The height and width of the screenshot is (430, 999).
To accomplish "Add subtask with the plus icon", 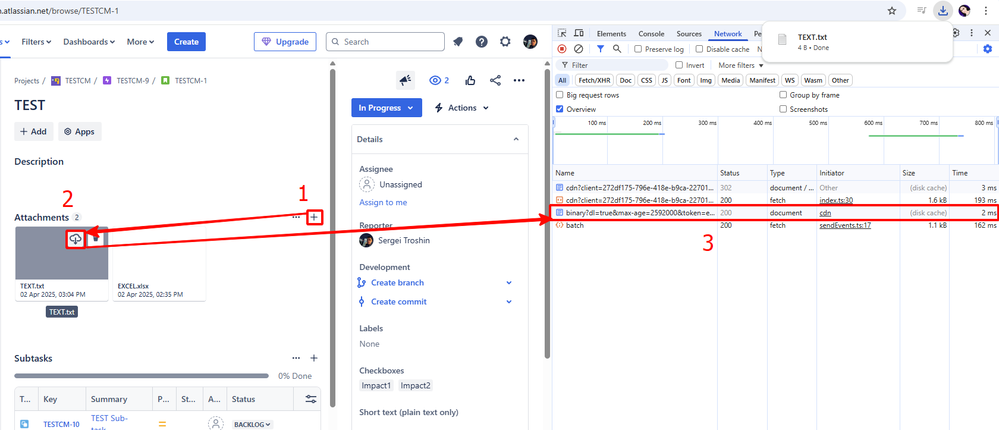I will point(313,358).
